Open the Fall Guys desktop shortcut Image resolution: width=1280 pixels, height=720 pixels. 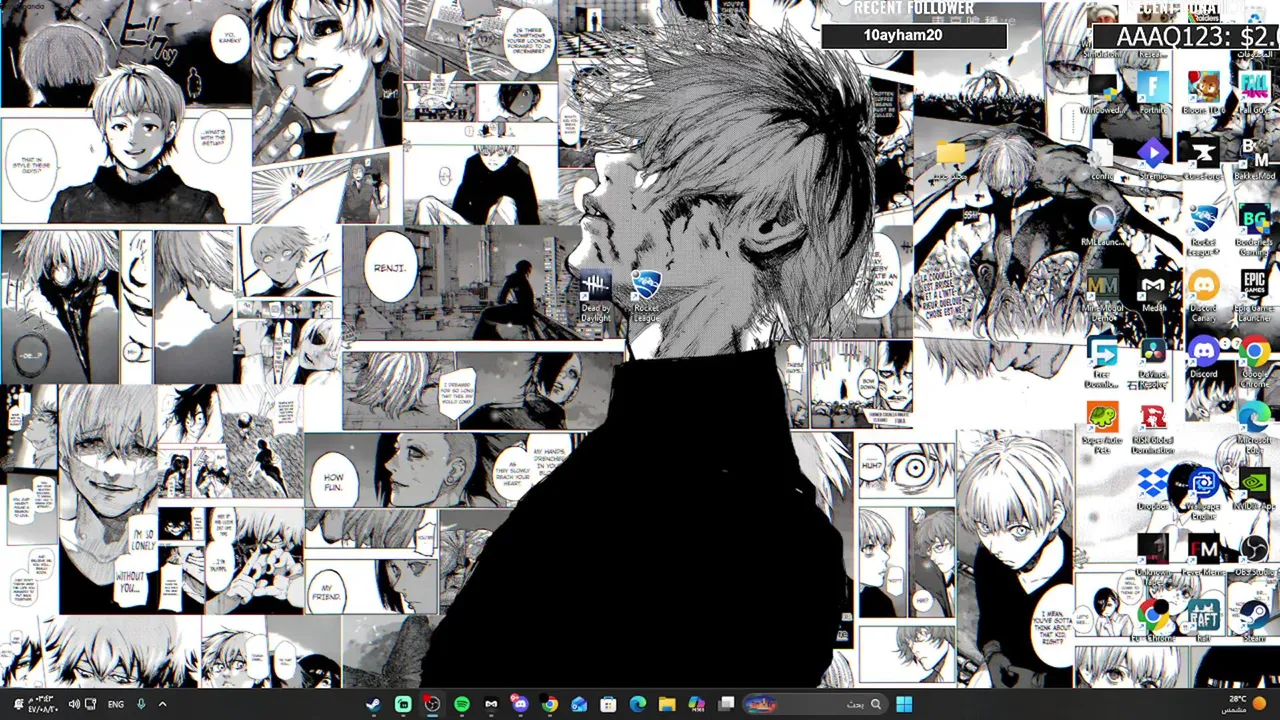(1254, 91)
